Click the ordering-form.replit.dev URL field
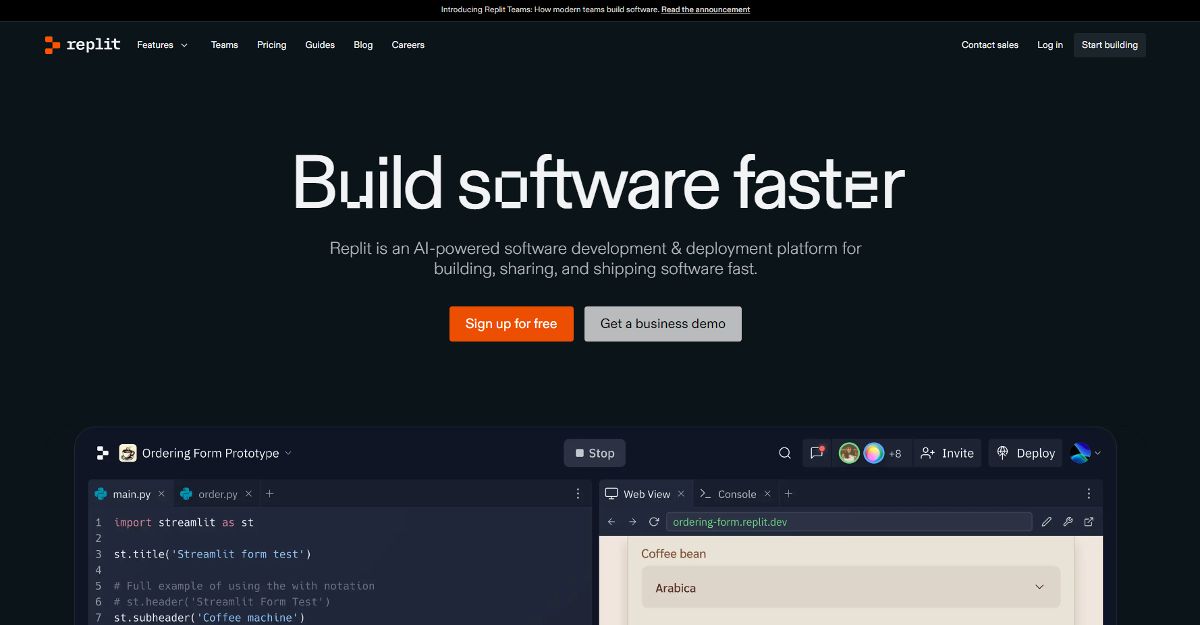Screen dimensions: 1200x625 coord(848,522)
